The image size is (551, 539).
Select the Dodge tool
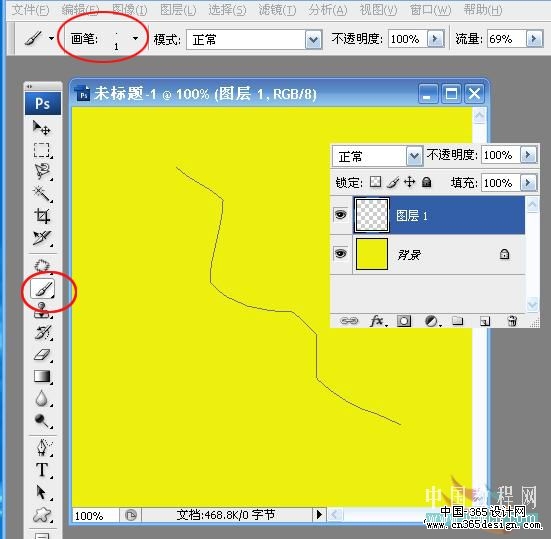tap(42, 420)
